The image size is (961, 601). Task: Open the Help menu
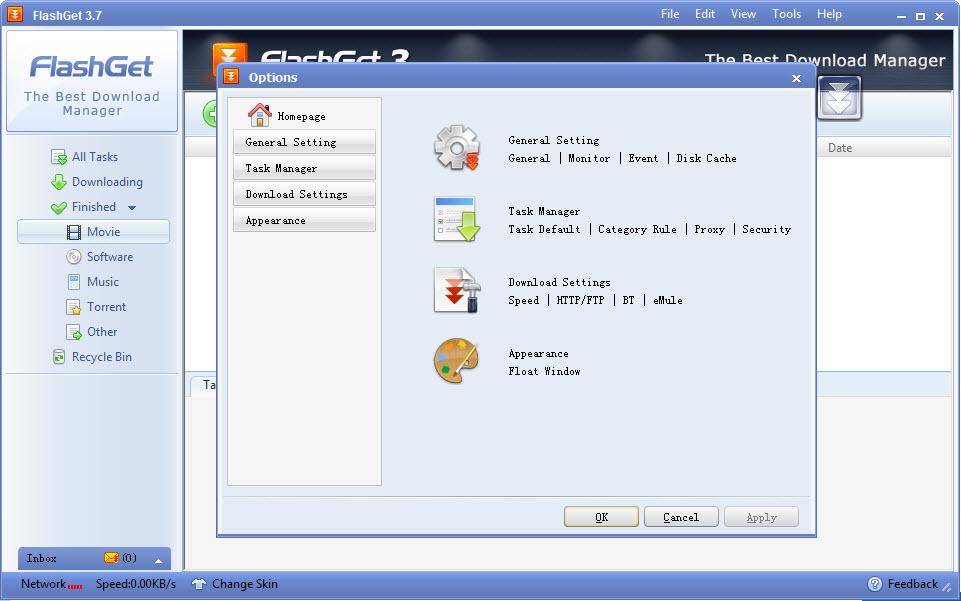829,13
